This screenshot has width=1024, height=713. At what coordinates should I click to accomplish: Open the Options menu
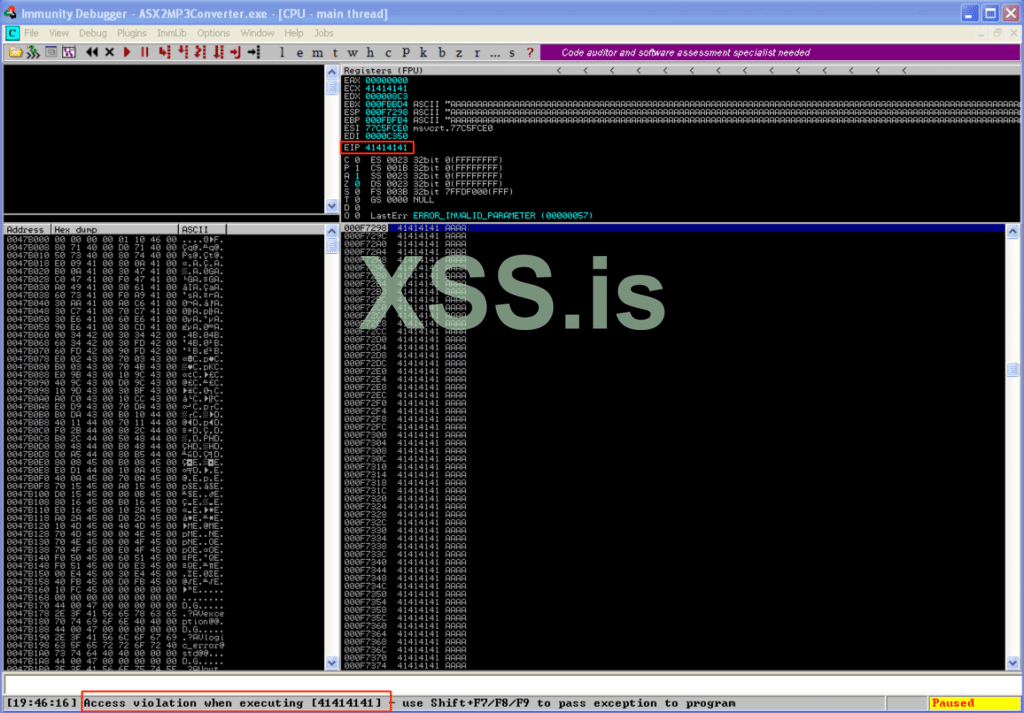click(214, 33)
